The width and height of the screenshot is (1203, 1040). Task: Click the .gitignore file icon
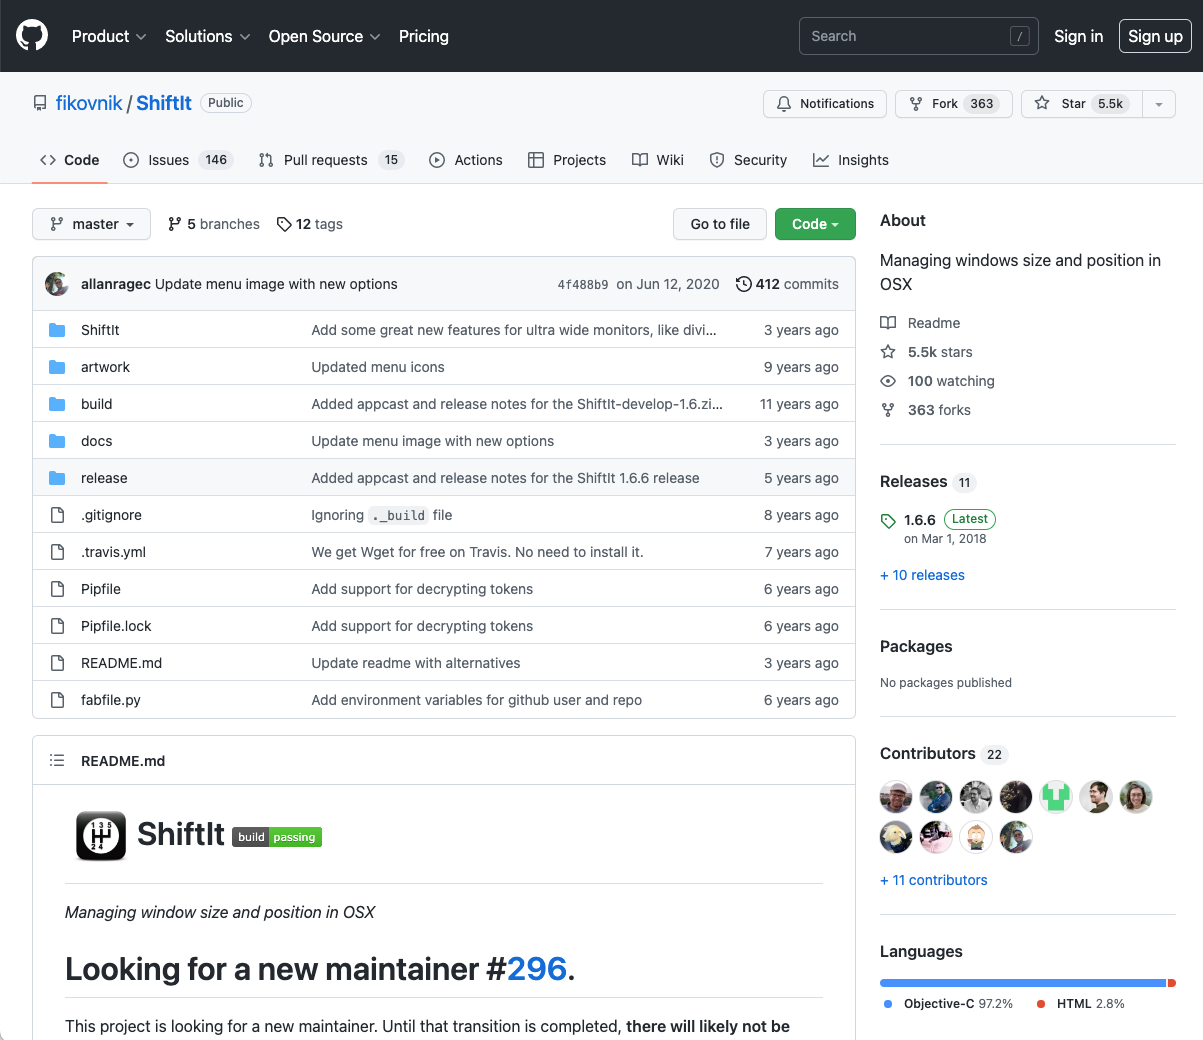pos(57,515)
